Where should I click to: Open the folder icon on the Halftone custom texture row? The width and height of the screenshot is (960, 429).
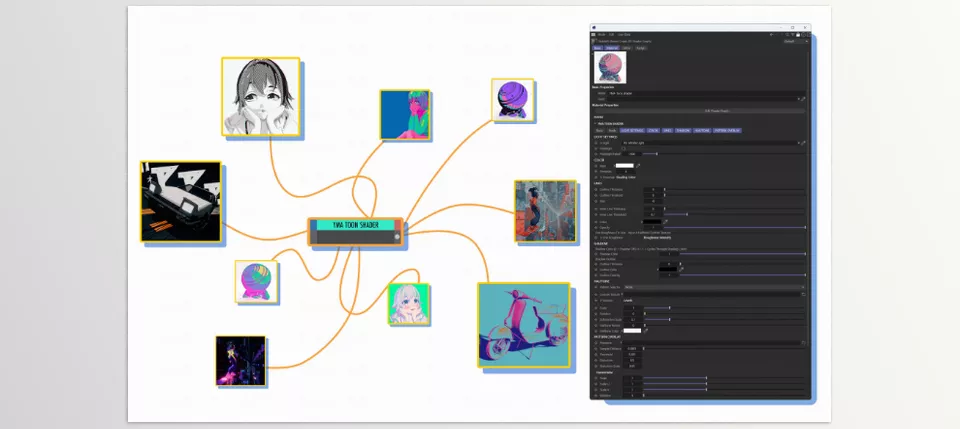pyautogui.click(x=803, y=294)
